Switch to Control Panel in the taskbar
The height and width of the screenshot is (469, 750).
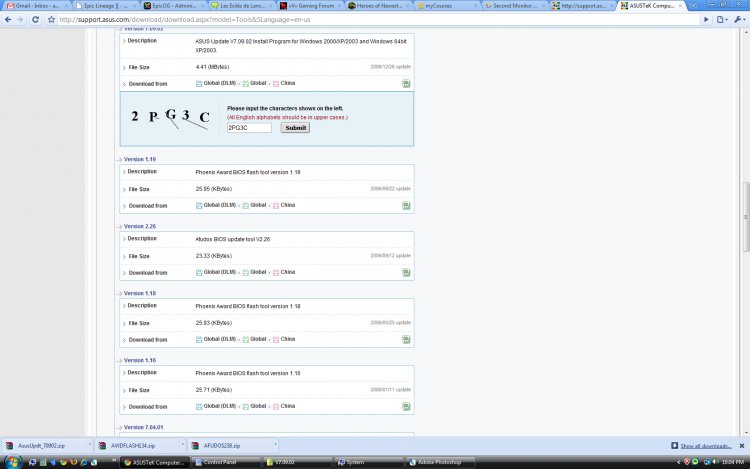pyautogui.click(x=226, y=462)
